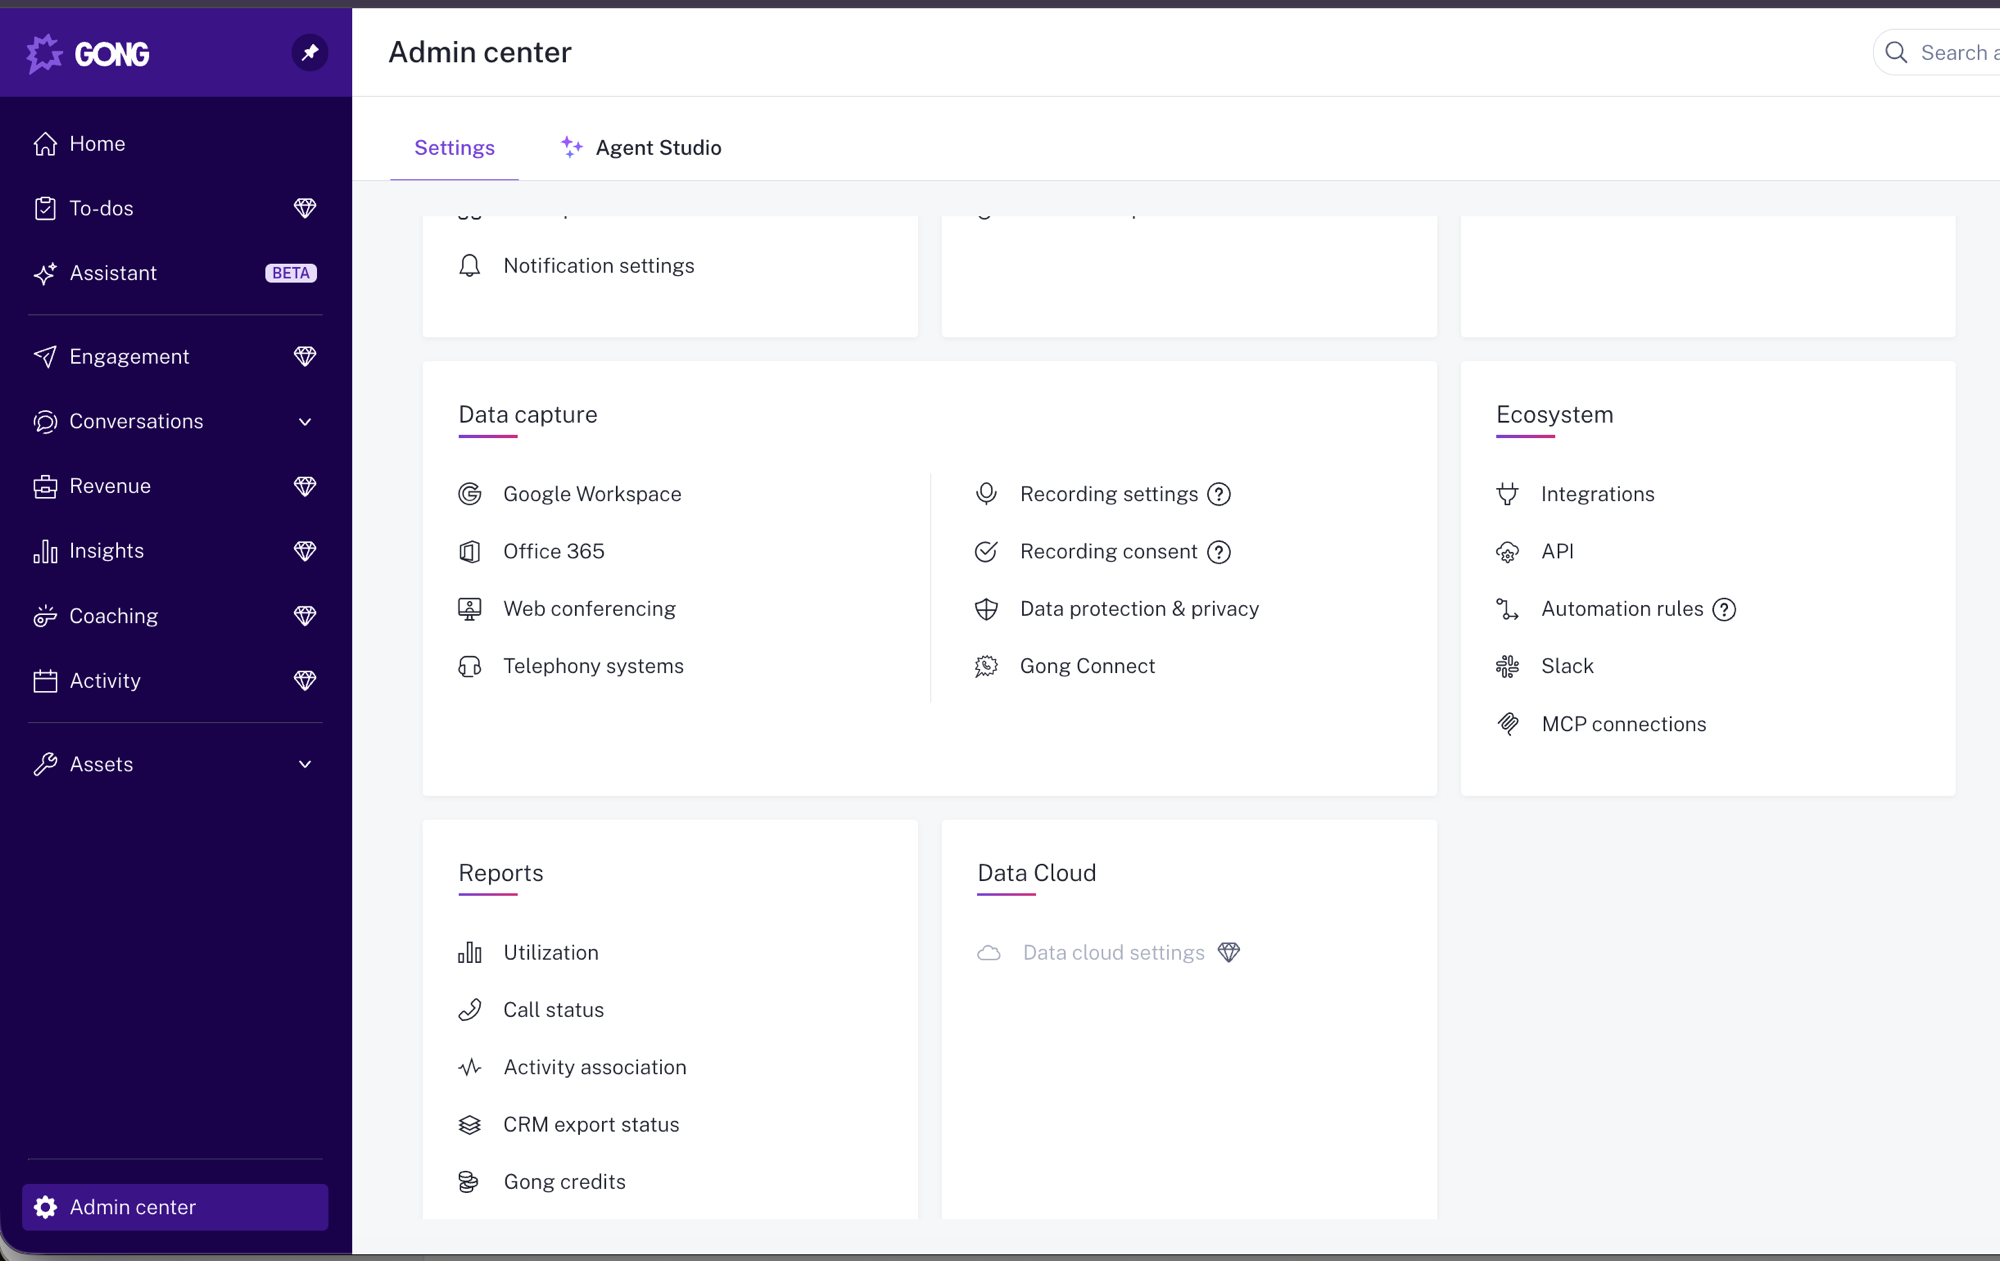The height and width of the screenshot is (1261, 2000).
Task: Click the diamond icon next to Insights
Action: 305,551
